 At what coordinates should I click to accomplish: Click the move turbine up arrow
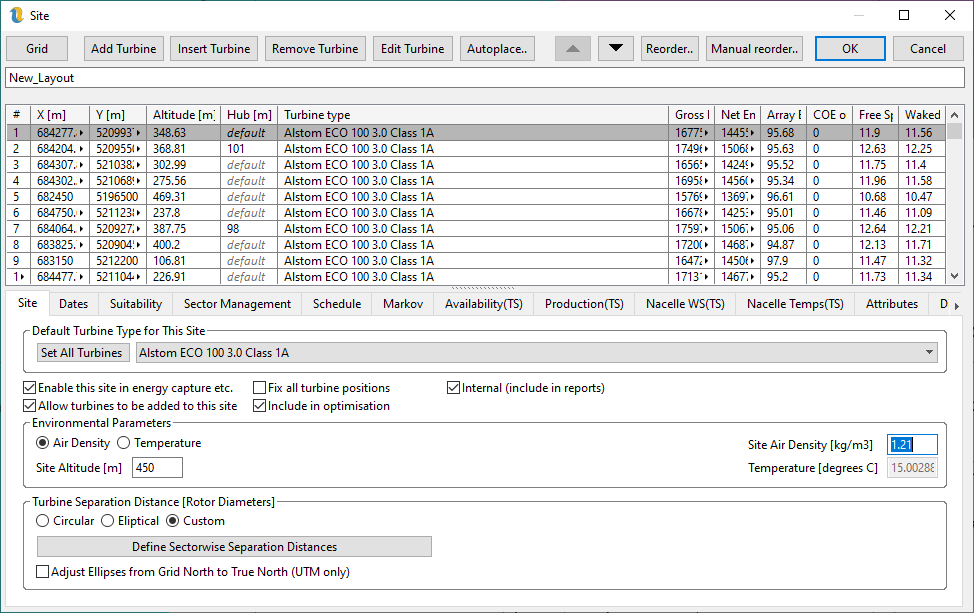573,48
